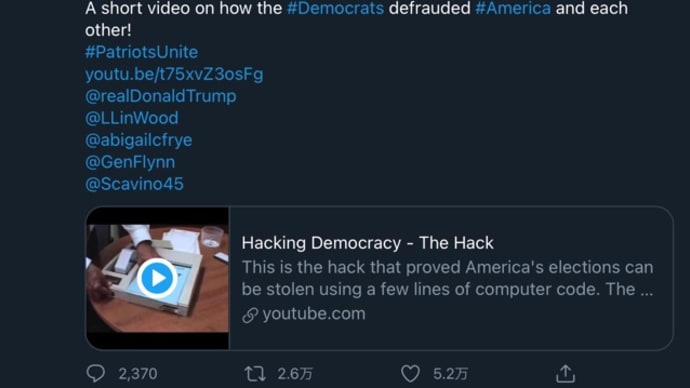
Task: Retweet using the retweet arrows icon
Action: pos(255,374)
